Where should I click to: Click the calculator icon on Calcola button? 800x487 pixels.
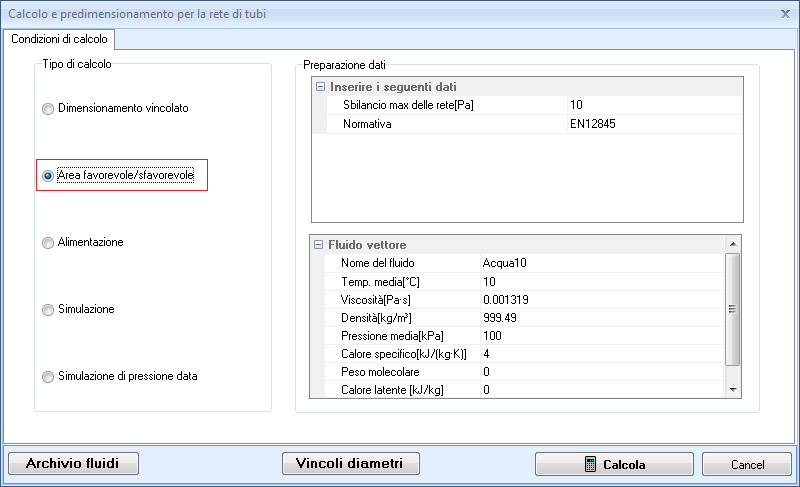tap(591, 465)
